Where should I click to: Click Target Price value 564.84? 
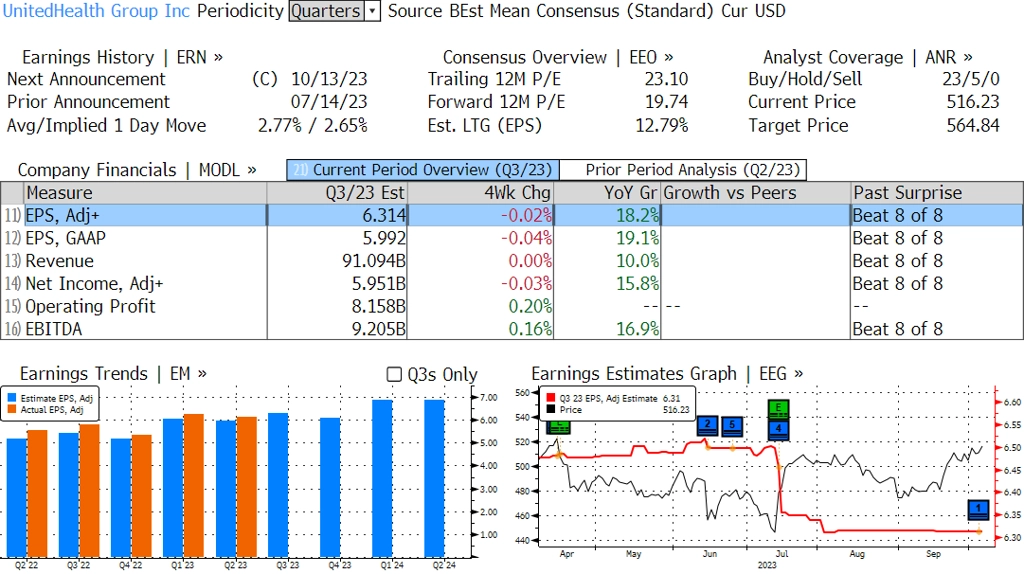(973, 125)
